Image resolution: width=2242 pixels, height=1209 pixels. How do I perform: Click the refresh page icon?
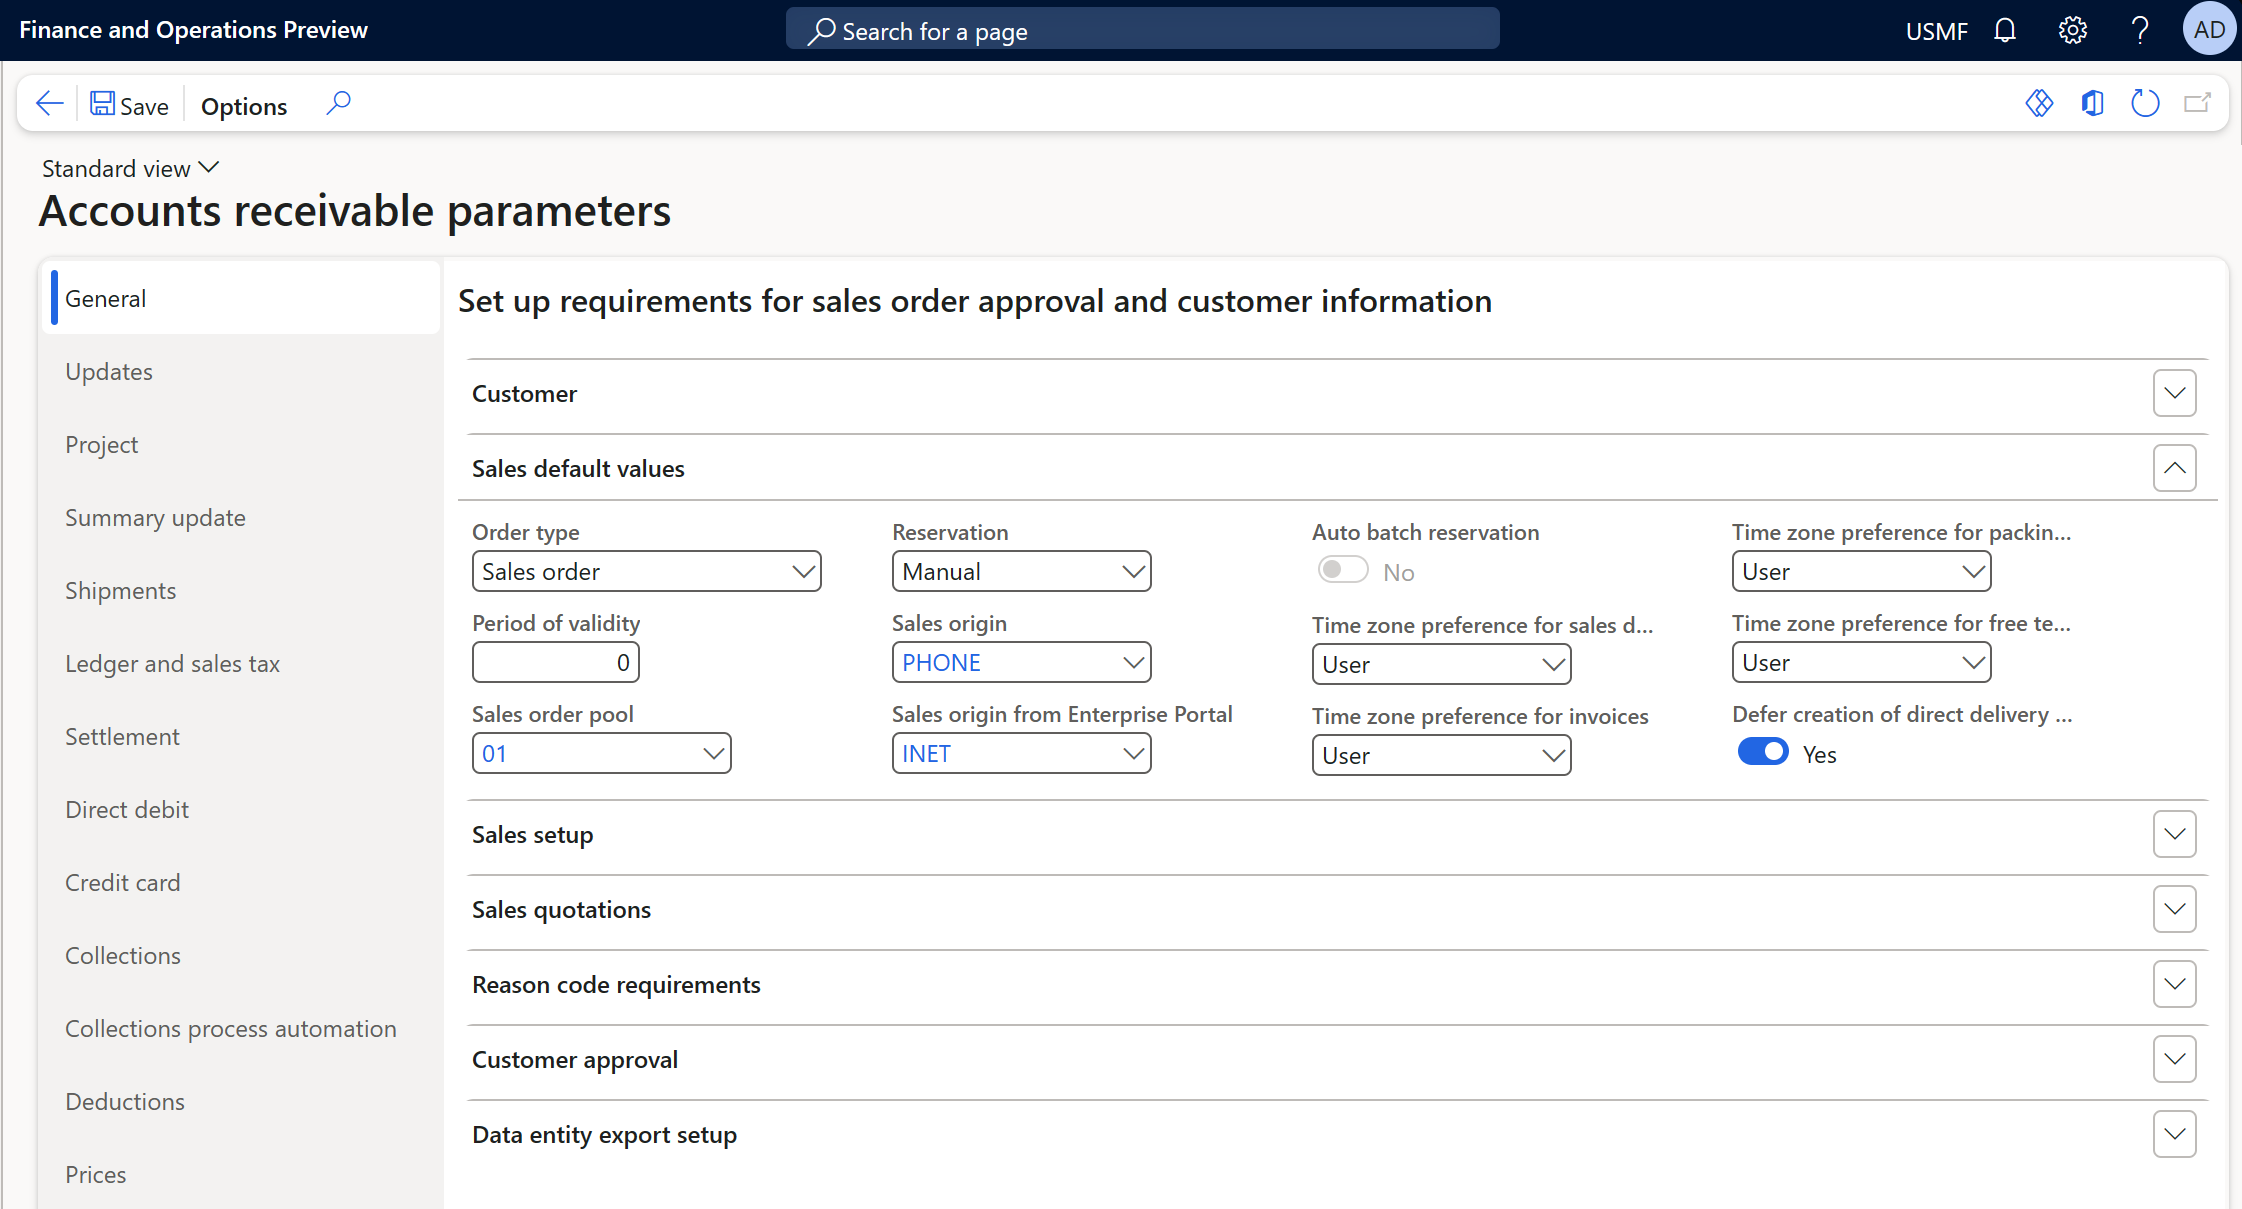click(2144, 103)
